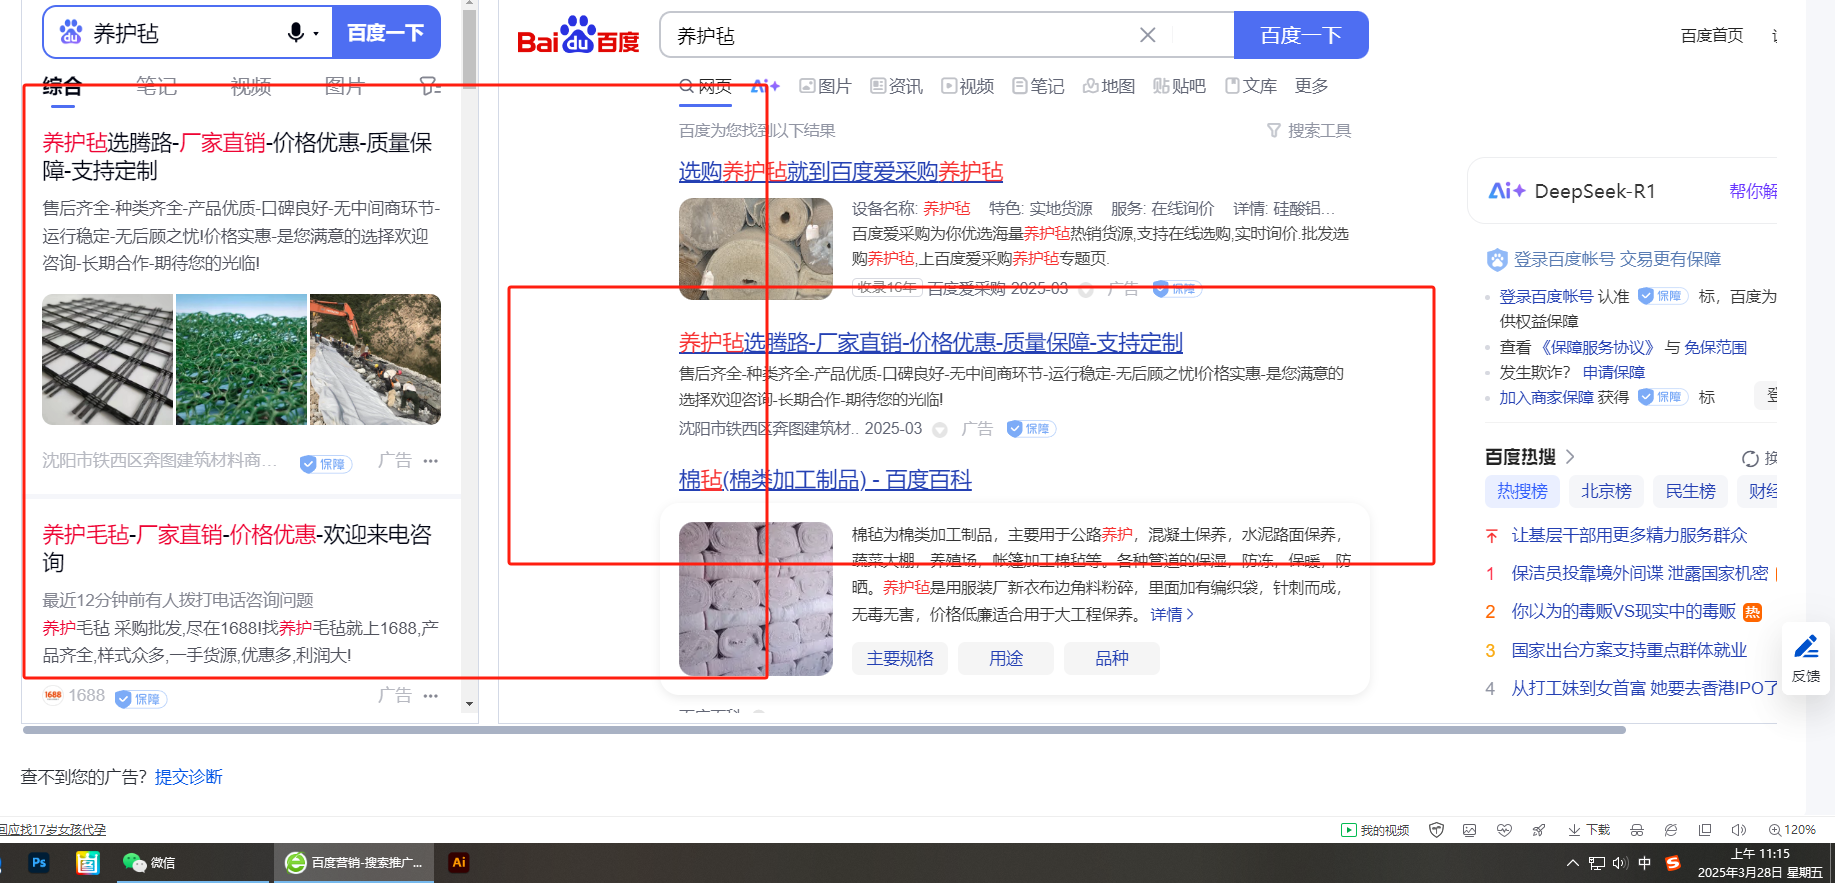This screenshot has width=1835, height=883.
Task: Click 加入商家保障 link
Action: pyautogui.click(x=1546, y=398)
